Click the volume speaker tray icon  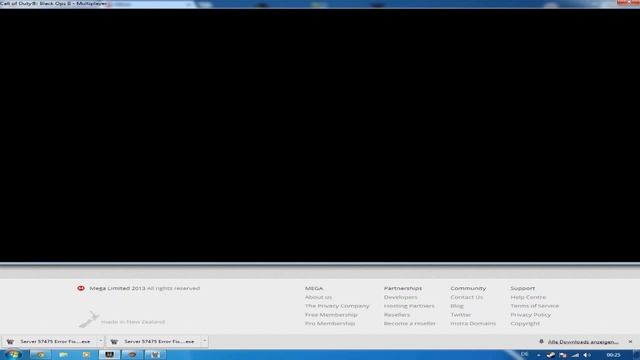point(587,355)
